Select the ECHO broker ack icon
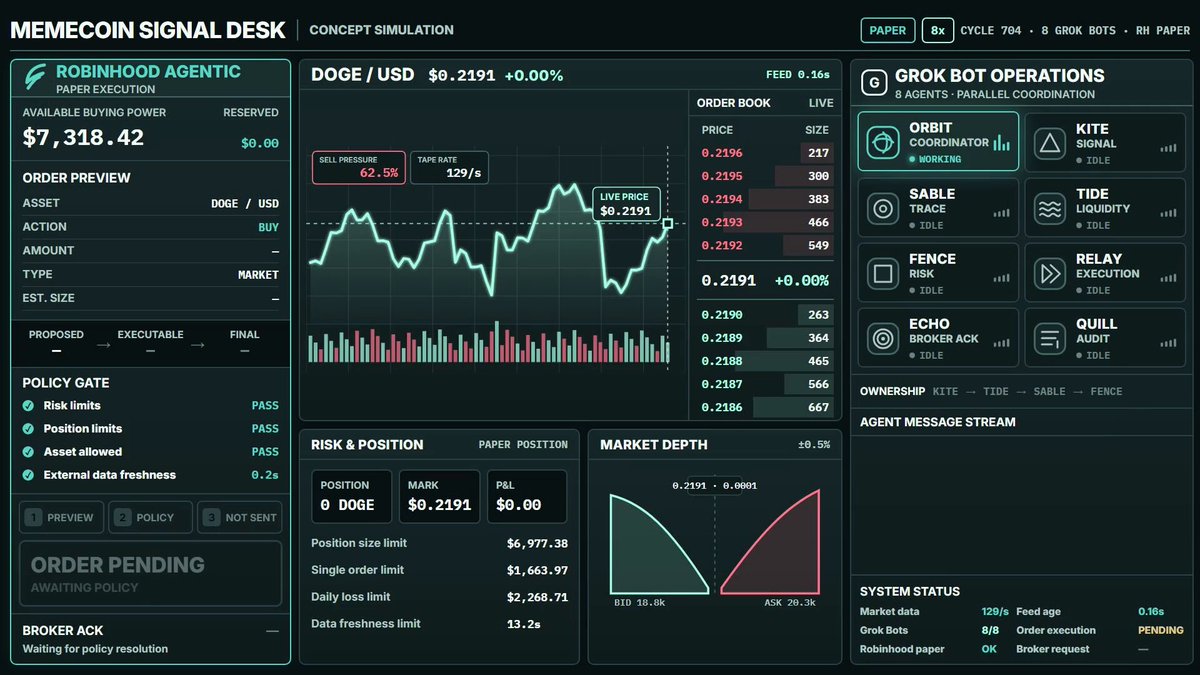 point(882,339)
